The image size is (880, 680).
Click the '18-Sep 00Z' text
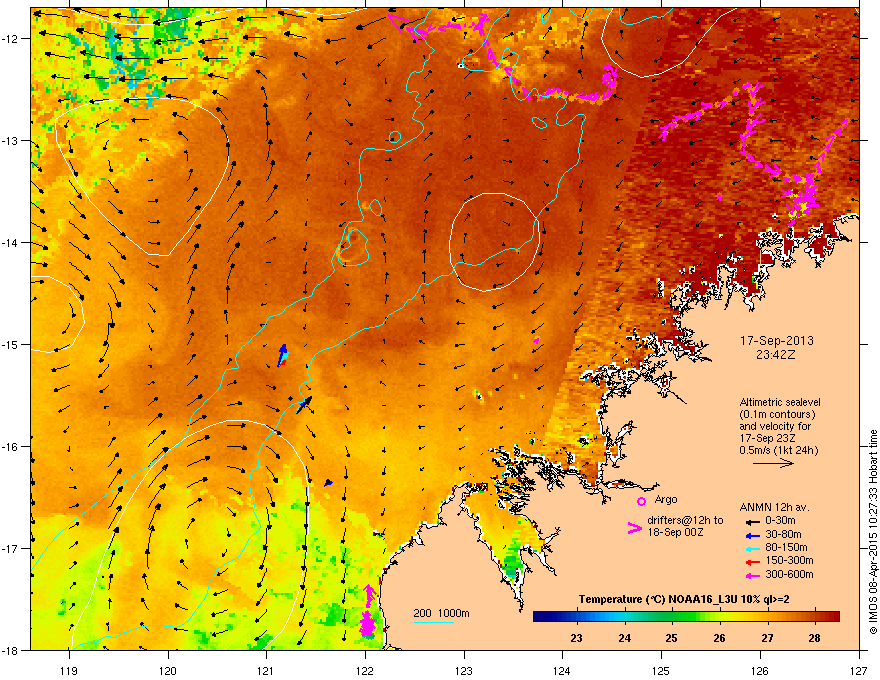pyautogui.click(x=675, y=532)
